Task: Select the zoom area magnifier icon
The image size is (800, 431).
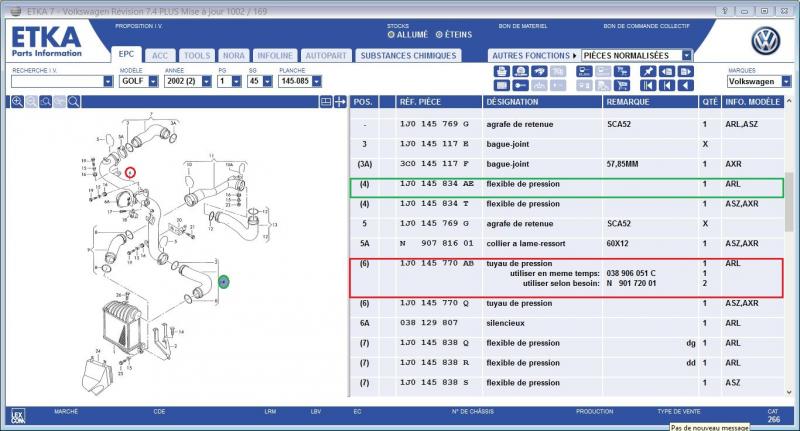Action: 45,102
